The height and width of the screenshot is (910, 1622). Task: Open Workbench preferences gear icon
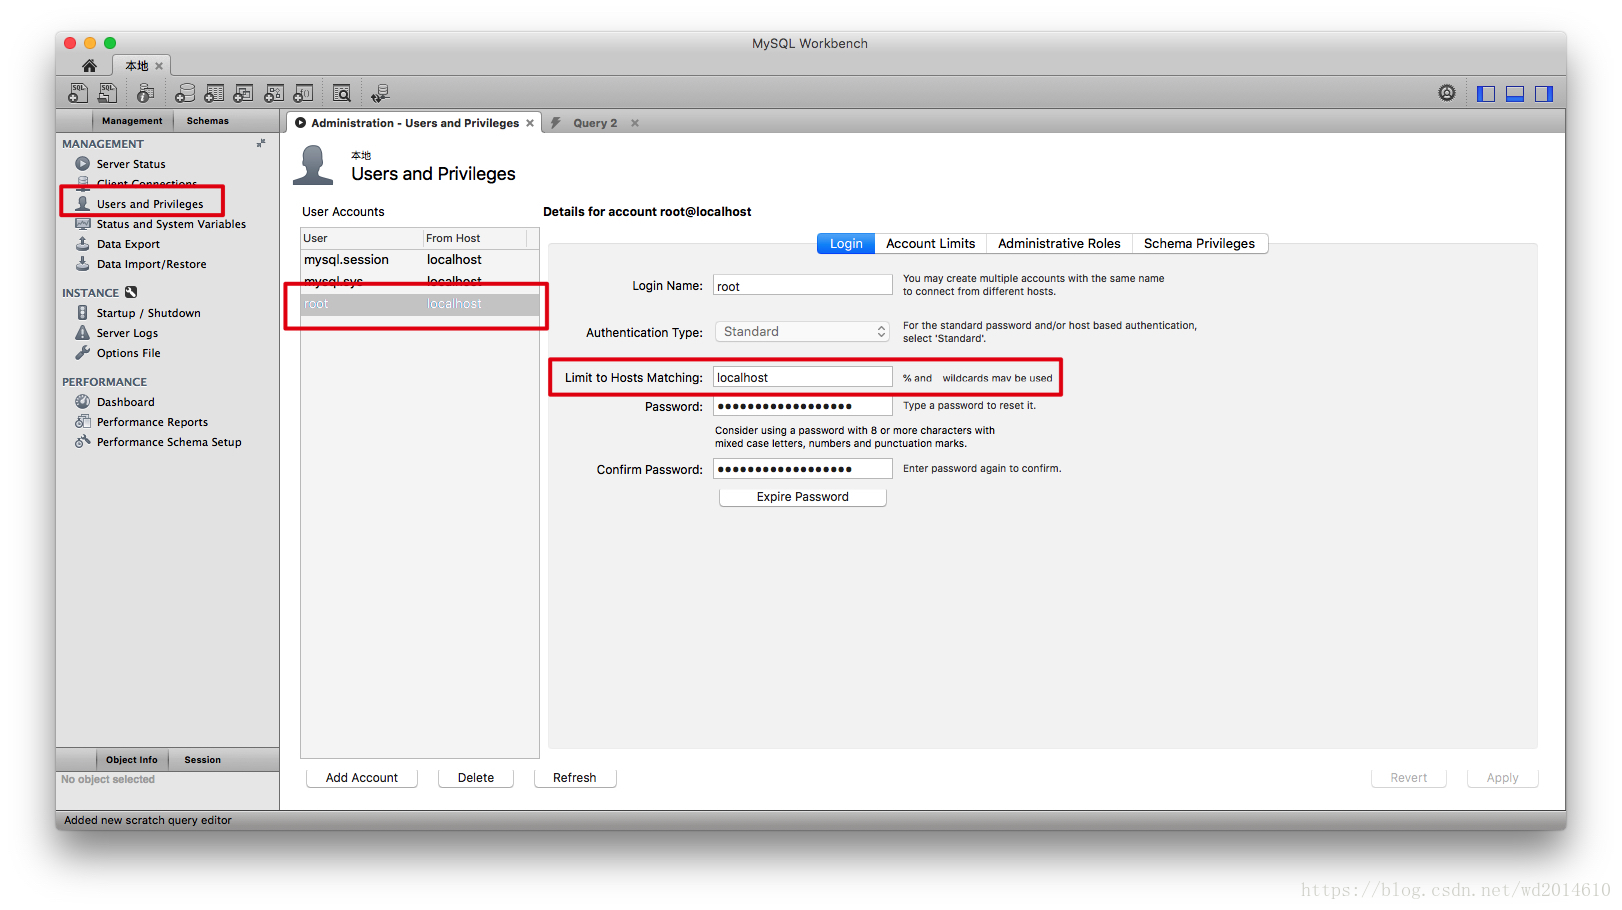(x=1447, y=93)
